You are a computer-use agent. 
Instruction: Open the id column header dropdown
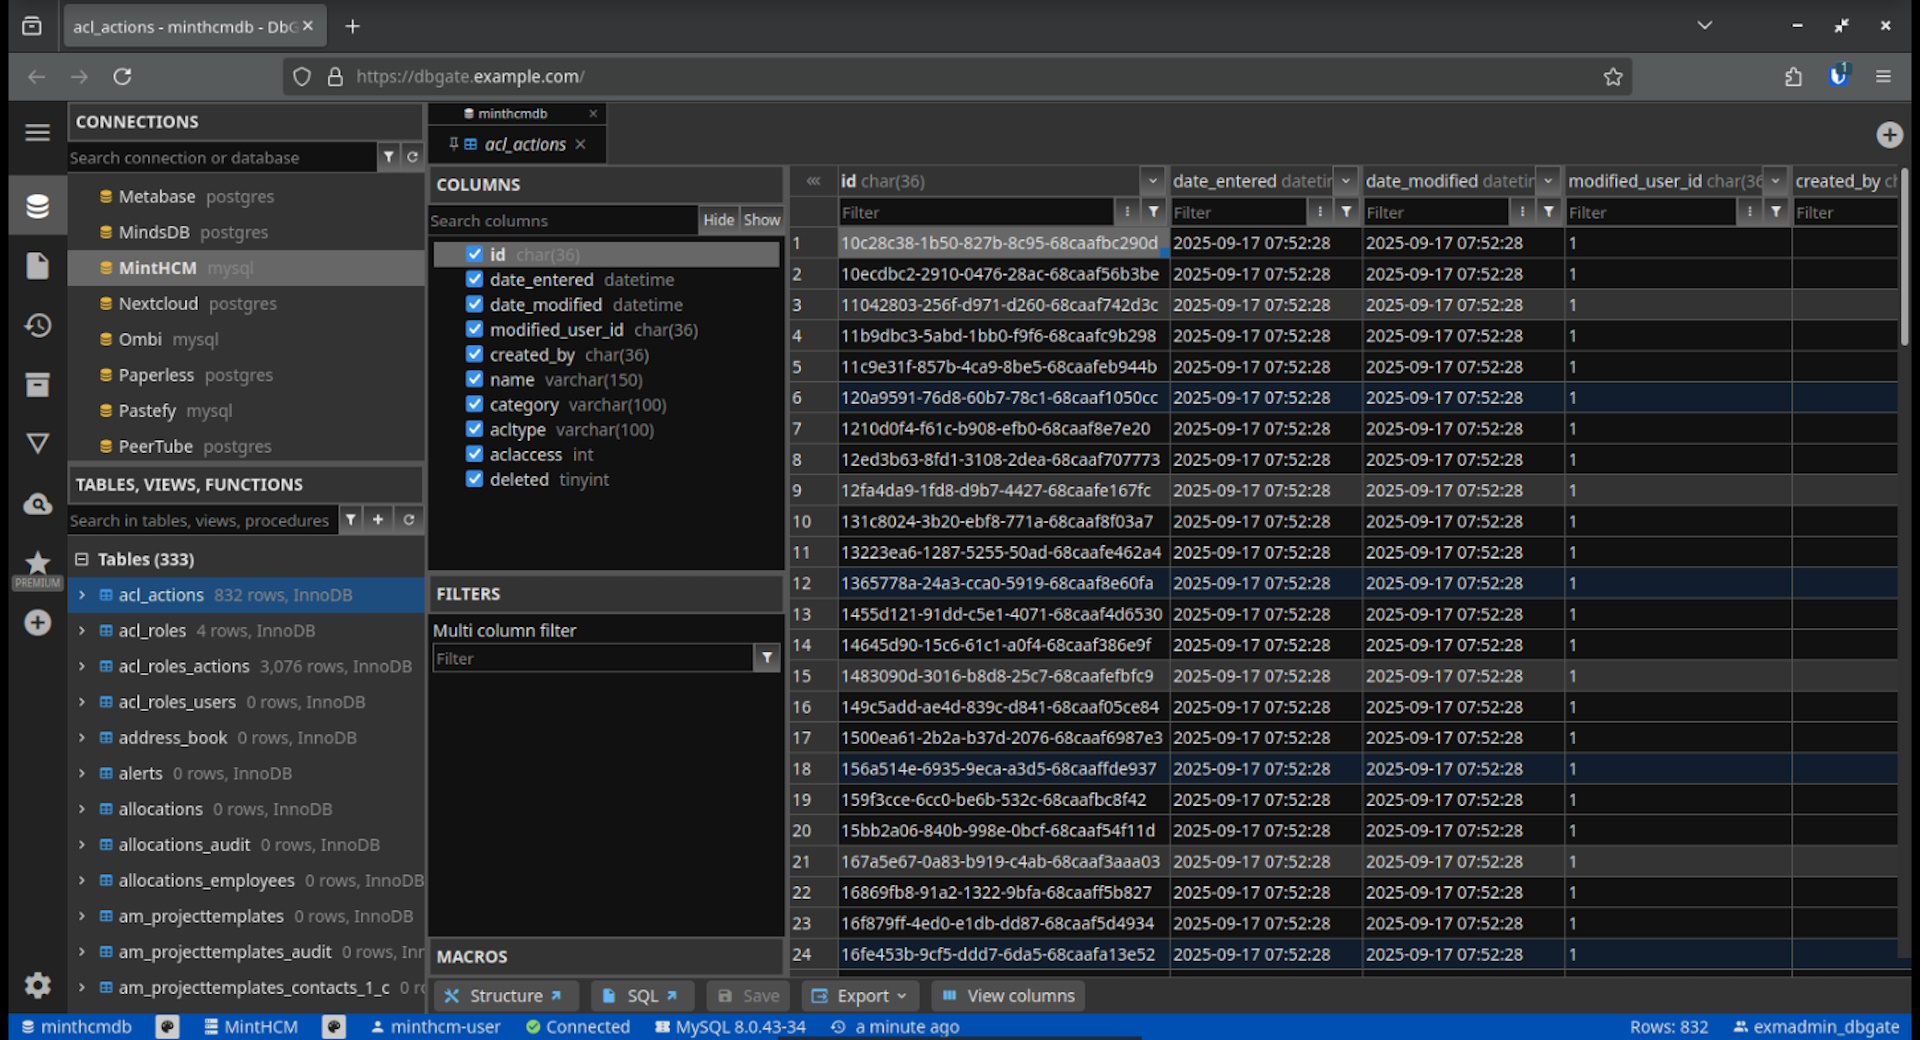click(x=1152, y=181)
